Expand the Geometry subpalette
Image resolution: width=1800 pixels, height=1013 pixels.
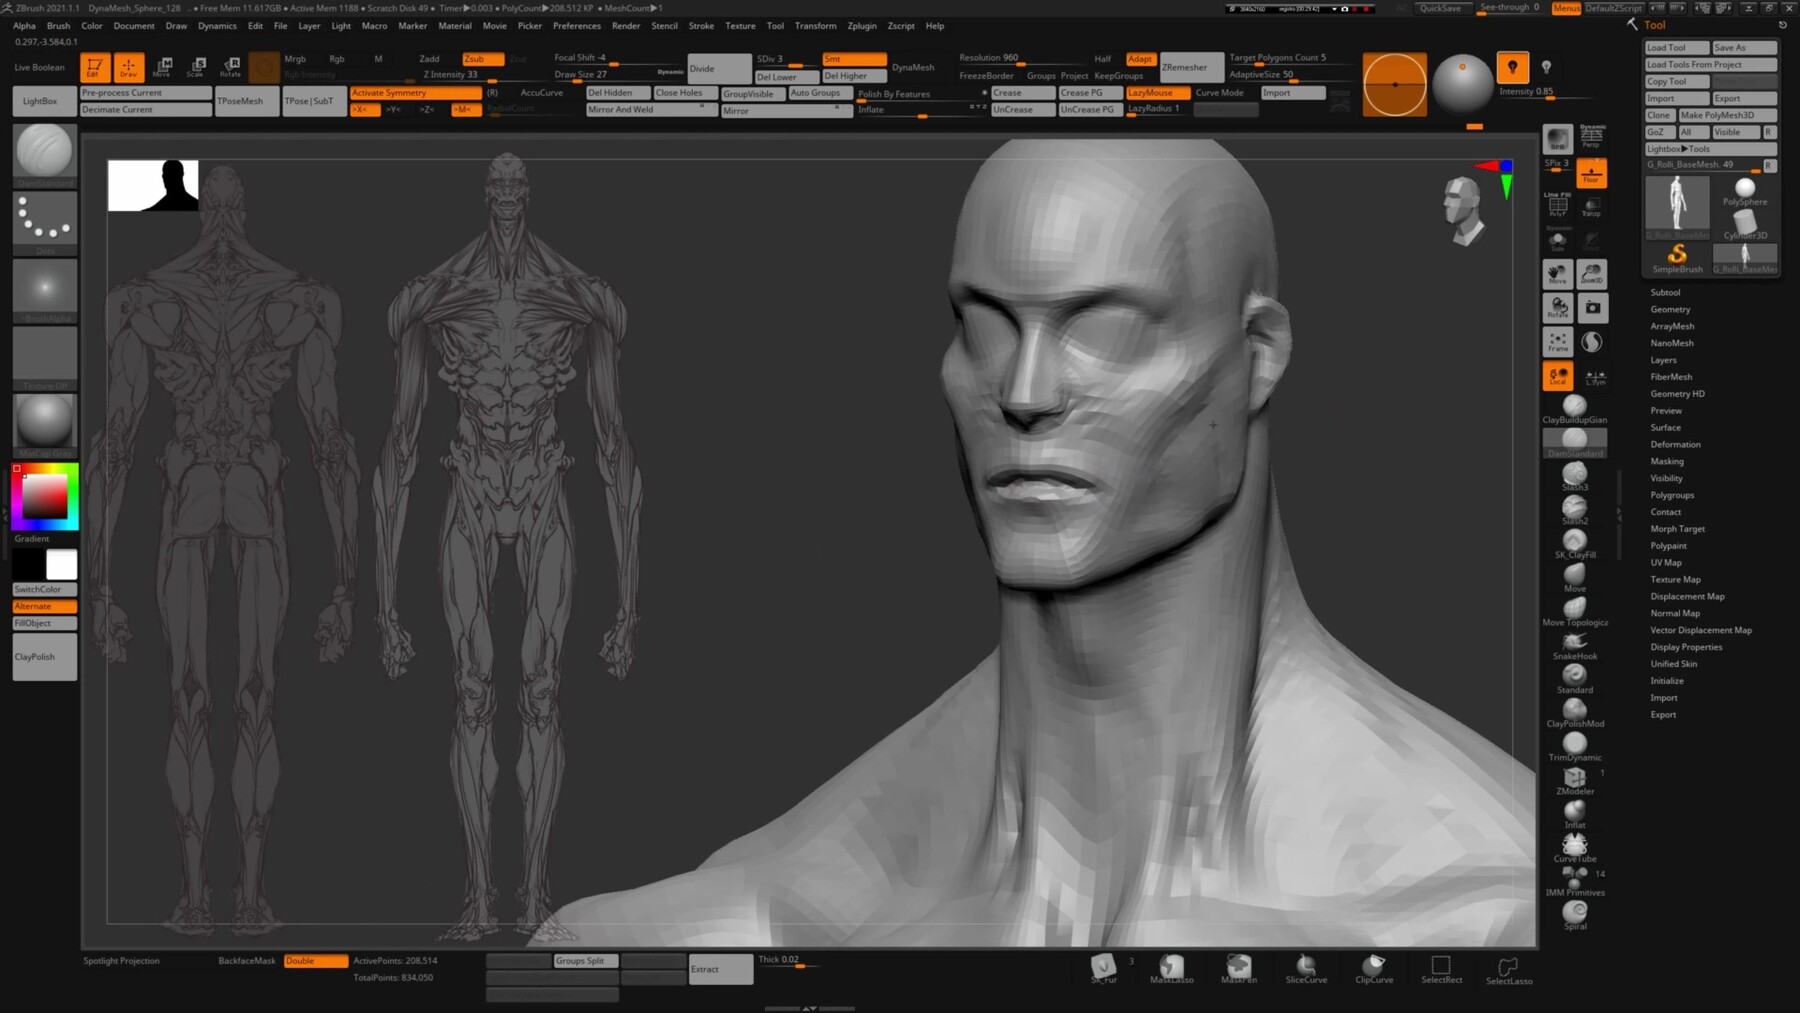coord(1670,309)
